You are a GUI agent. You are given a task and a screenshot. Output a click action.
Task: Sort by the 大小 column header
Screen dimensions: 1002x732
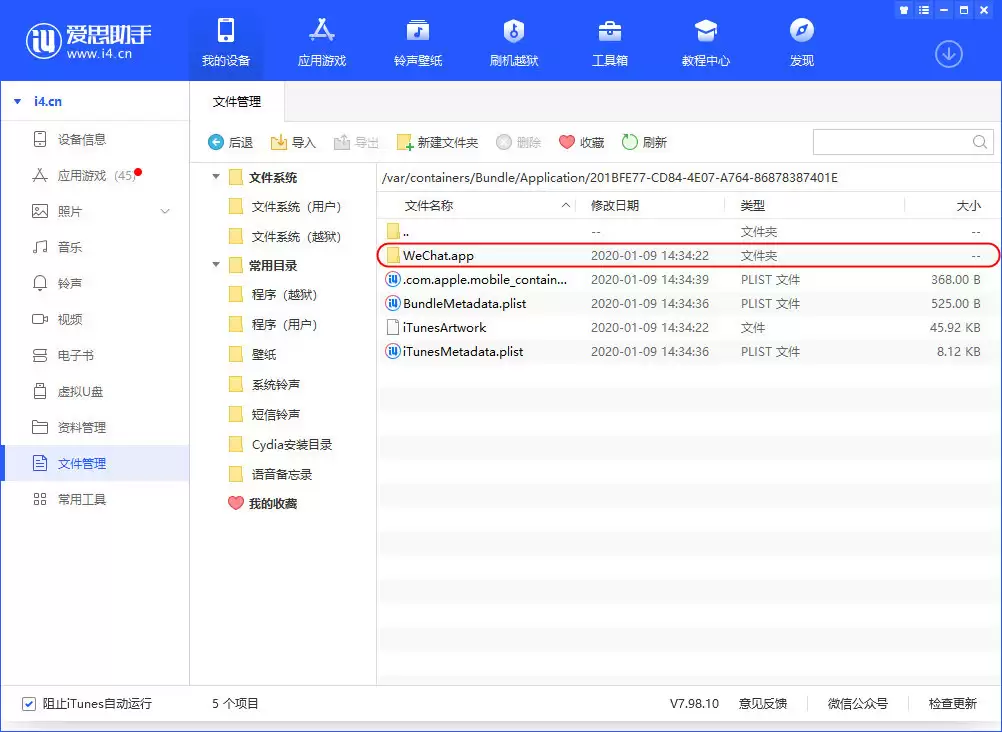point(952,205)
